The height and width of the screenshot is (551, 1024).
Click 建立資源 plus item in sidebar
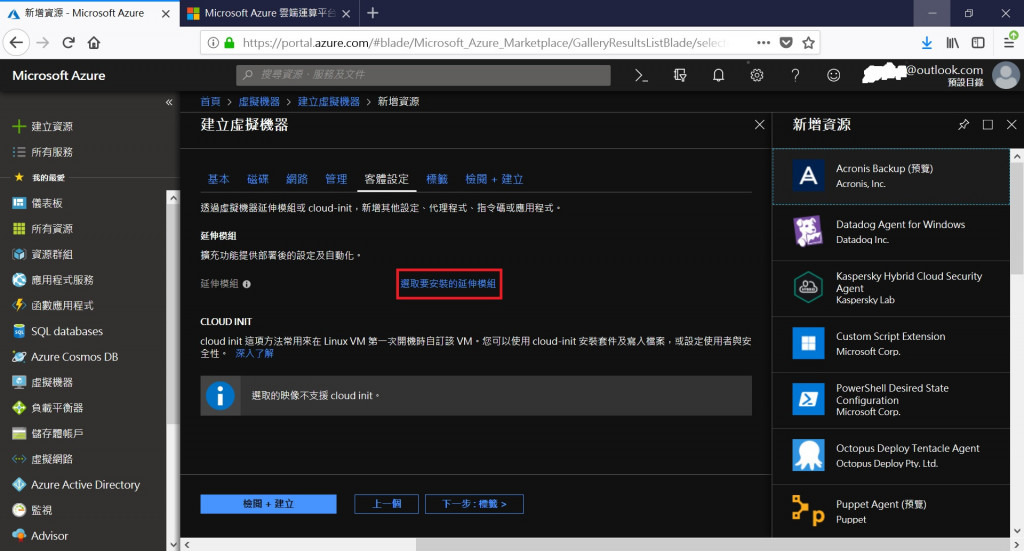click(x=43, y=127)
